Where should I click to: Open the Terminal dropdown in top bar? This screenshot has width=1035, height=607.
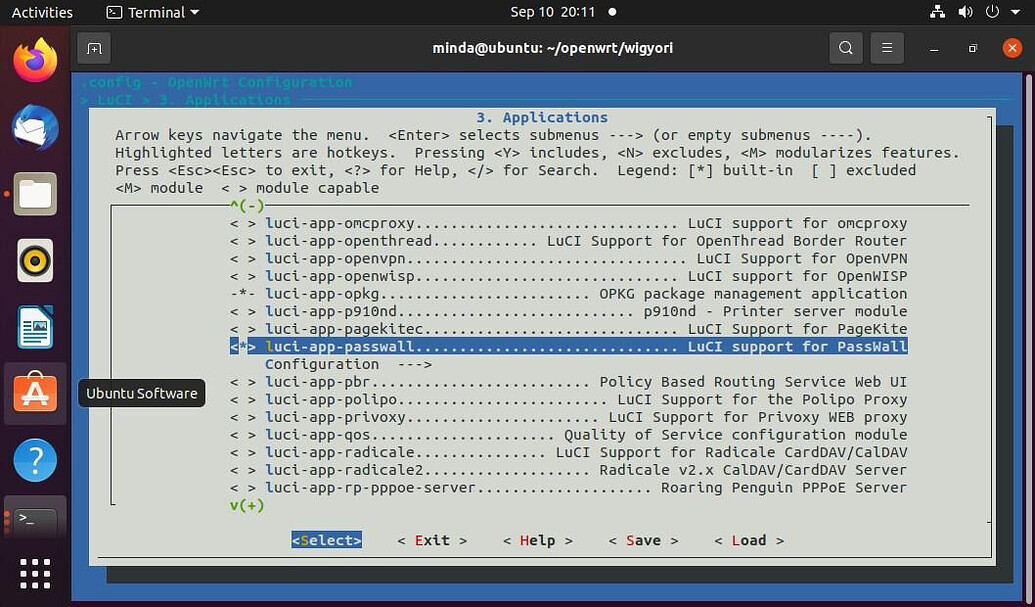click(x=152, y=12)
